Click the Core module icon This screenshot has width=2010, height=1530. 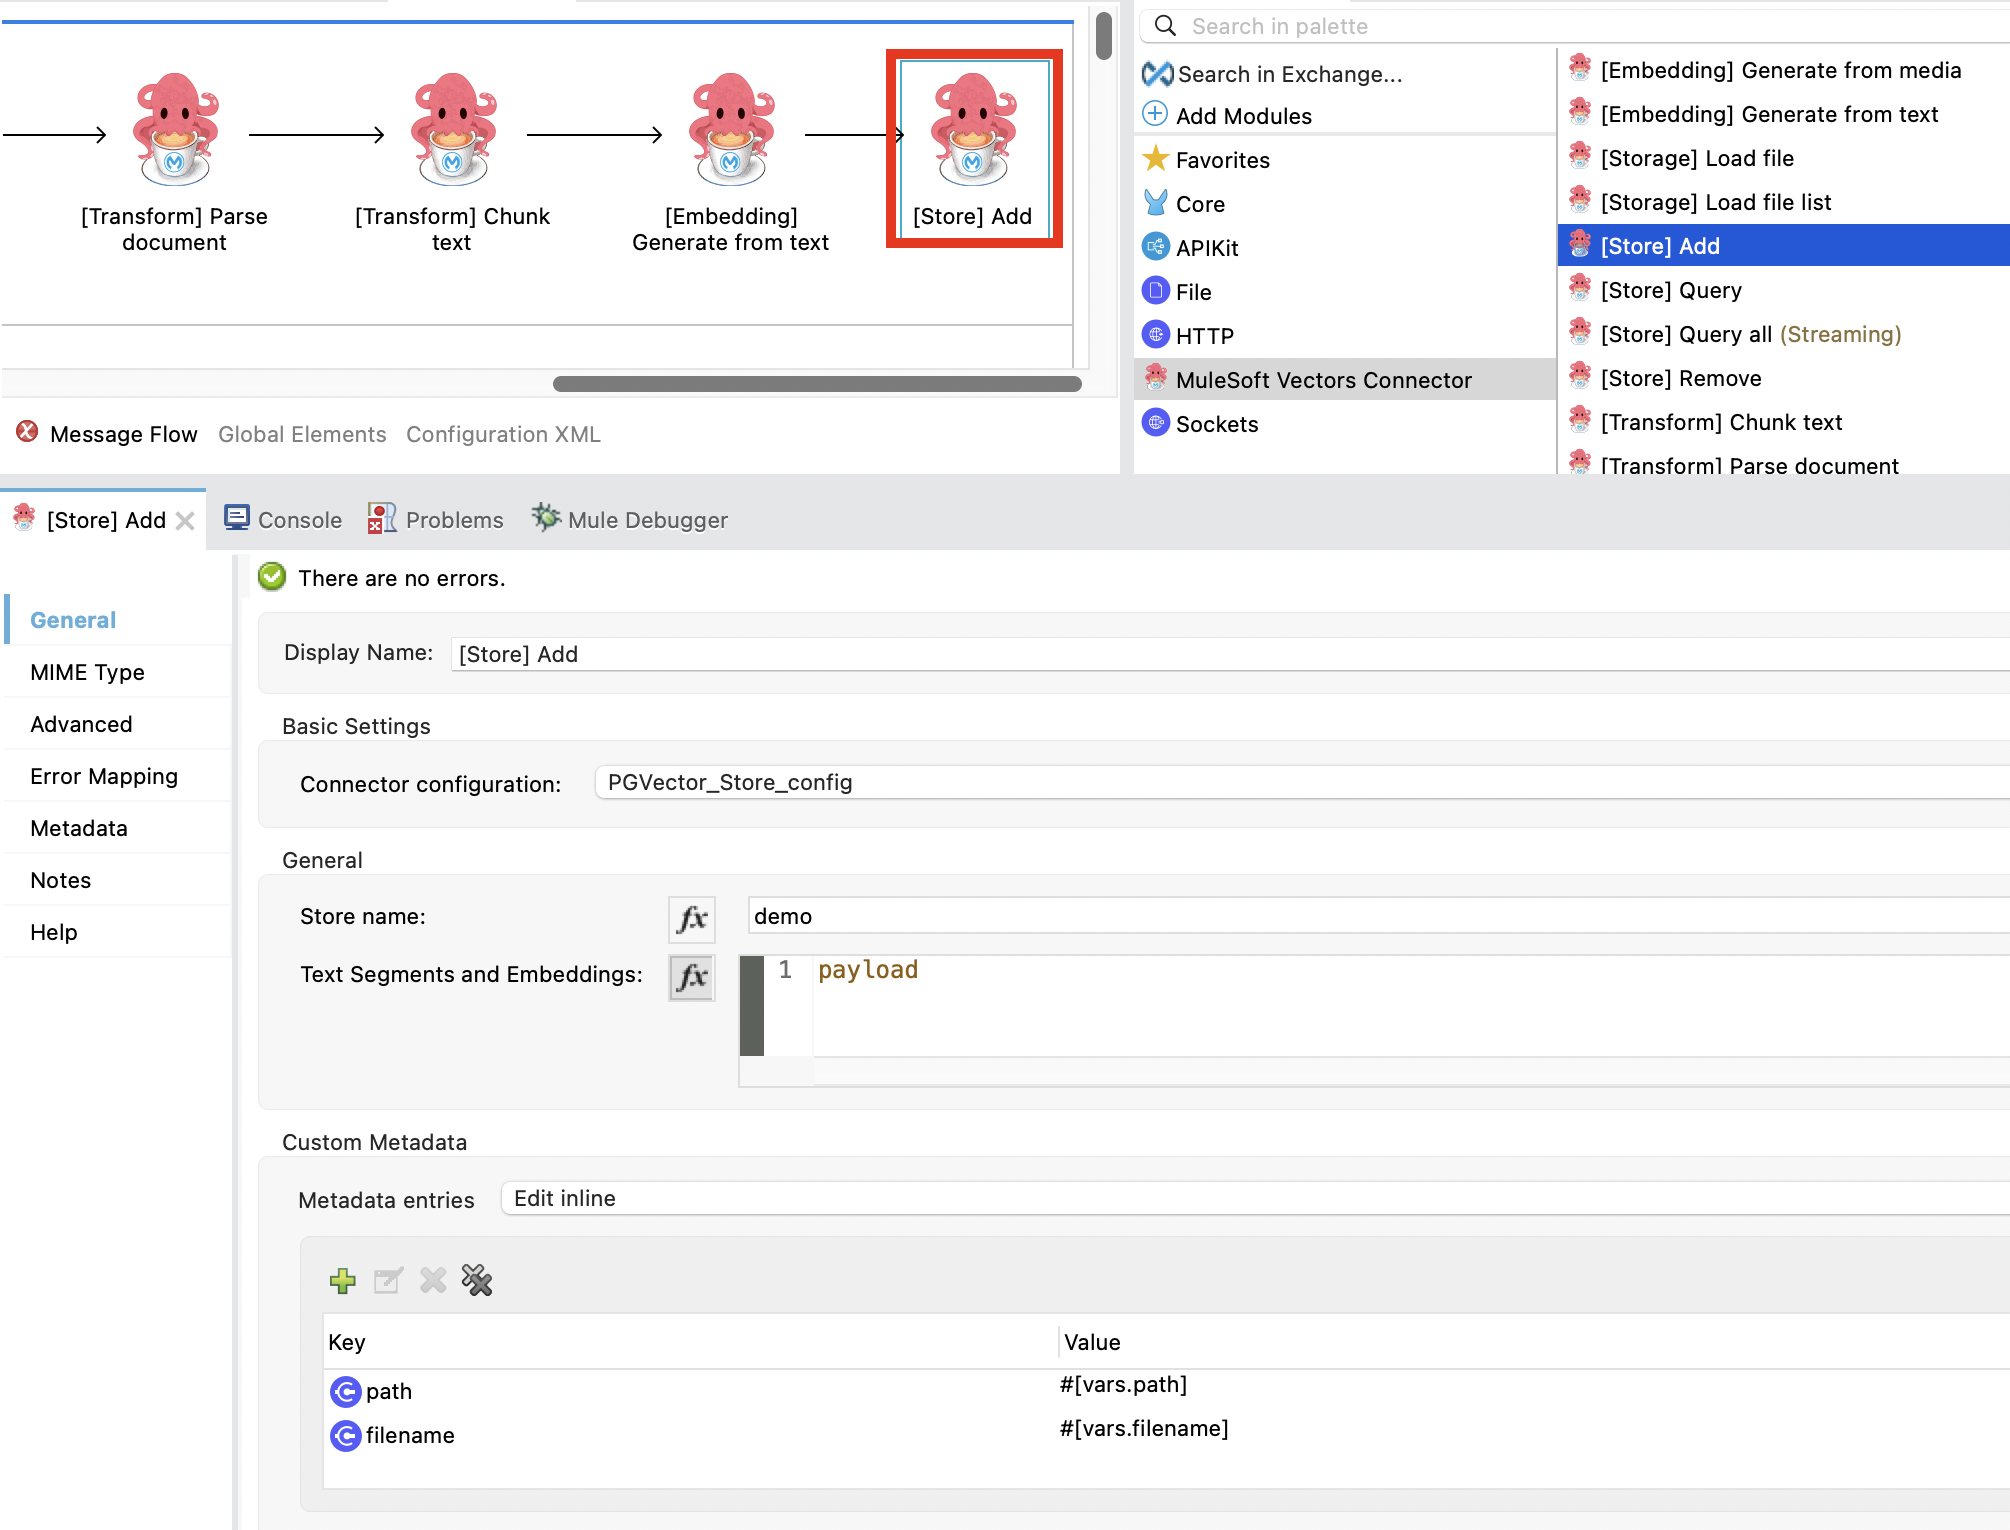(x=1156, y=203)
